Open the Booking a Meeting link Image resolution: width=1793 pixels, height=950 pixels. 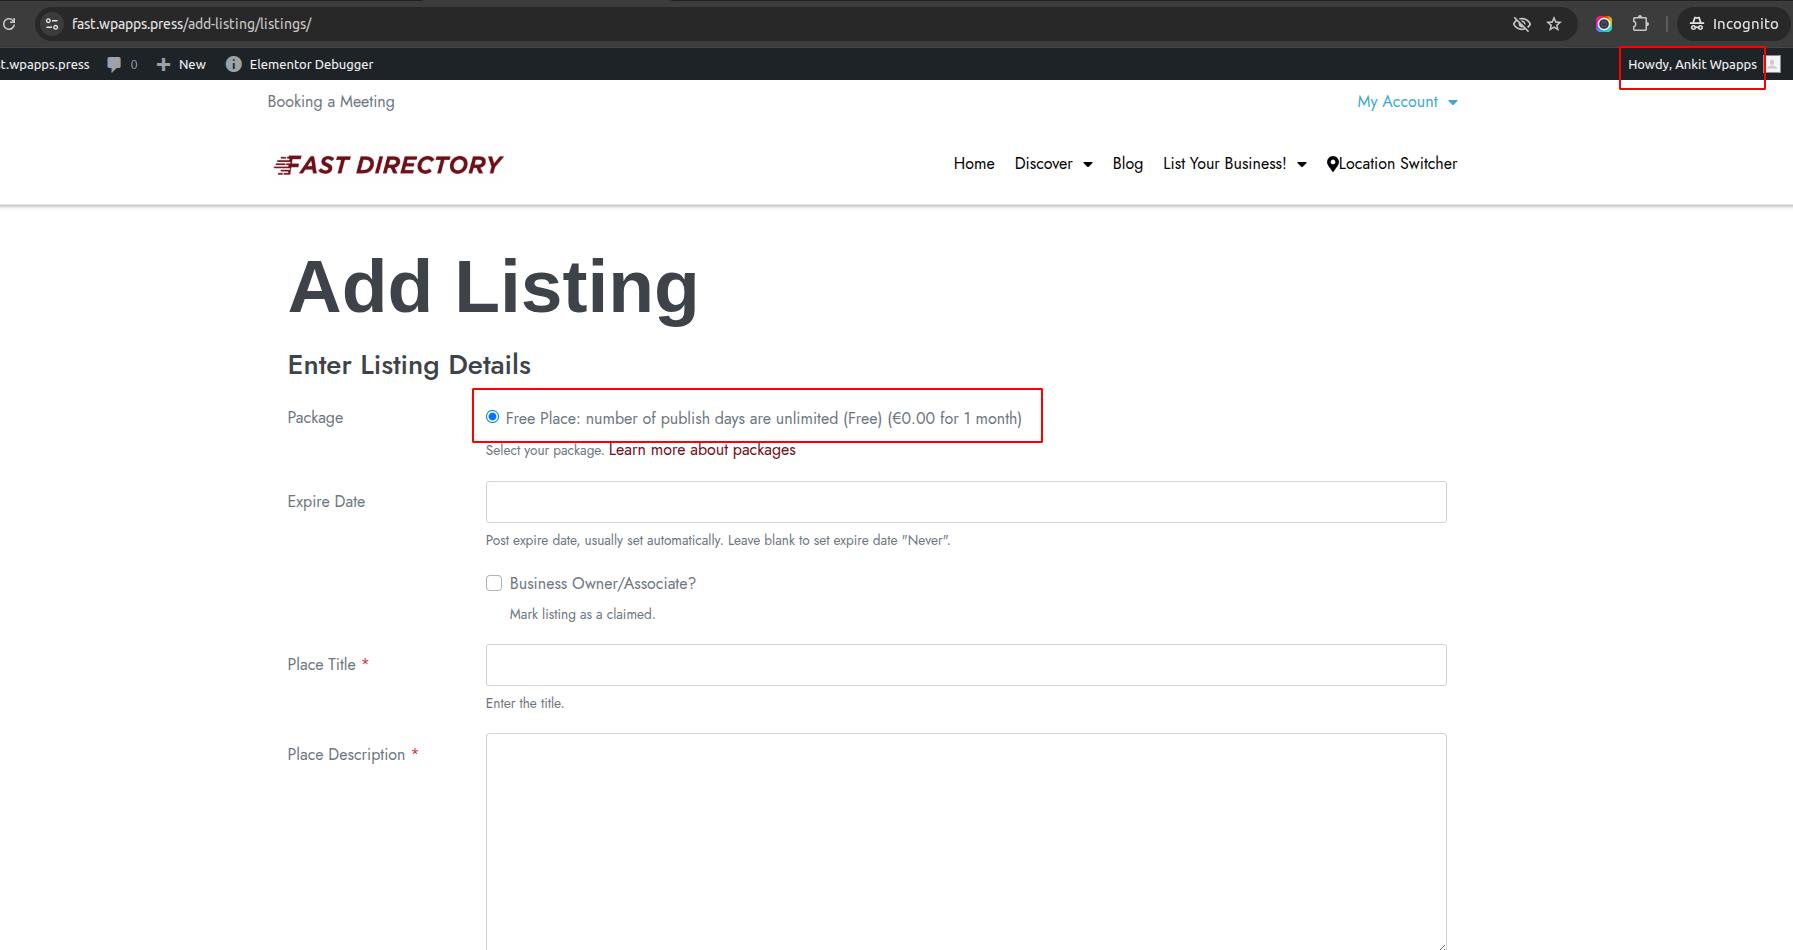(x=331, y=102)
